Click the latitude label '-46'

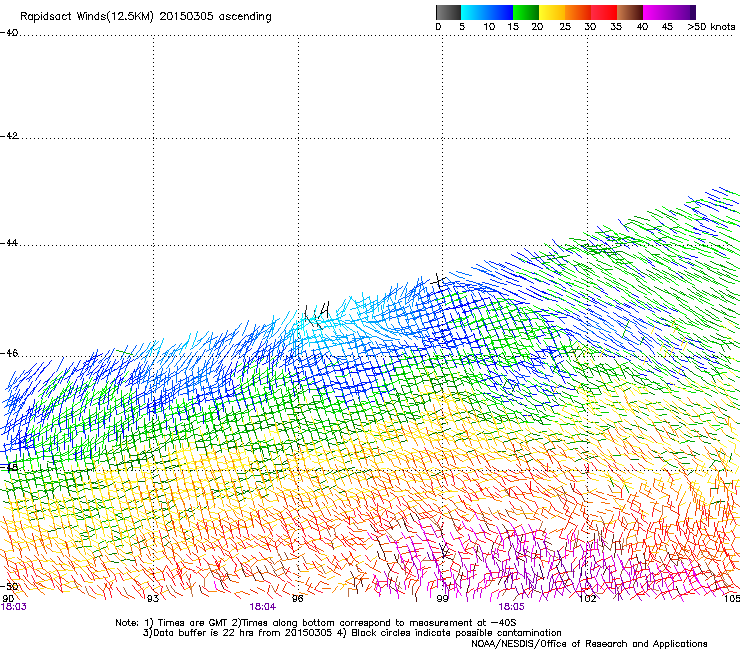coord(9,353)
